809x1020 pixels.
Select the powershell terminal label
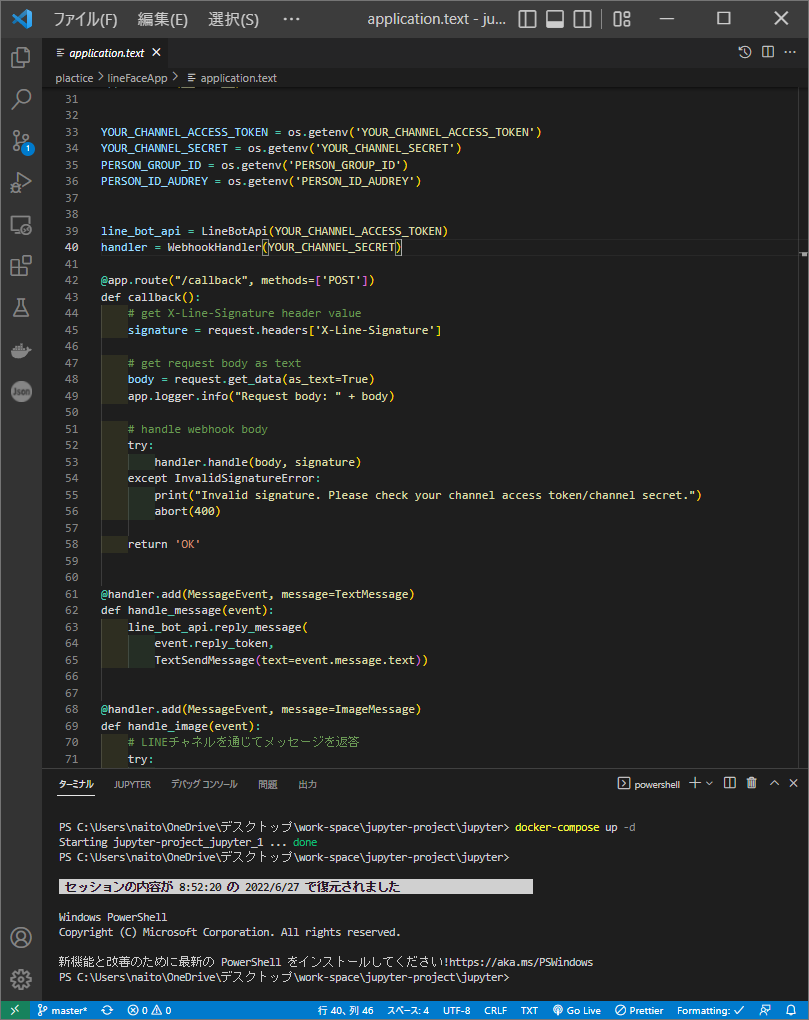[649, 784]
